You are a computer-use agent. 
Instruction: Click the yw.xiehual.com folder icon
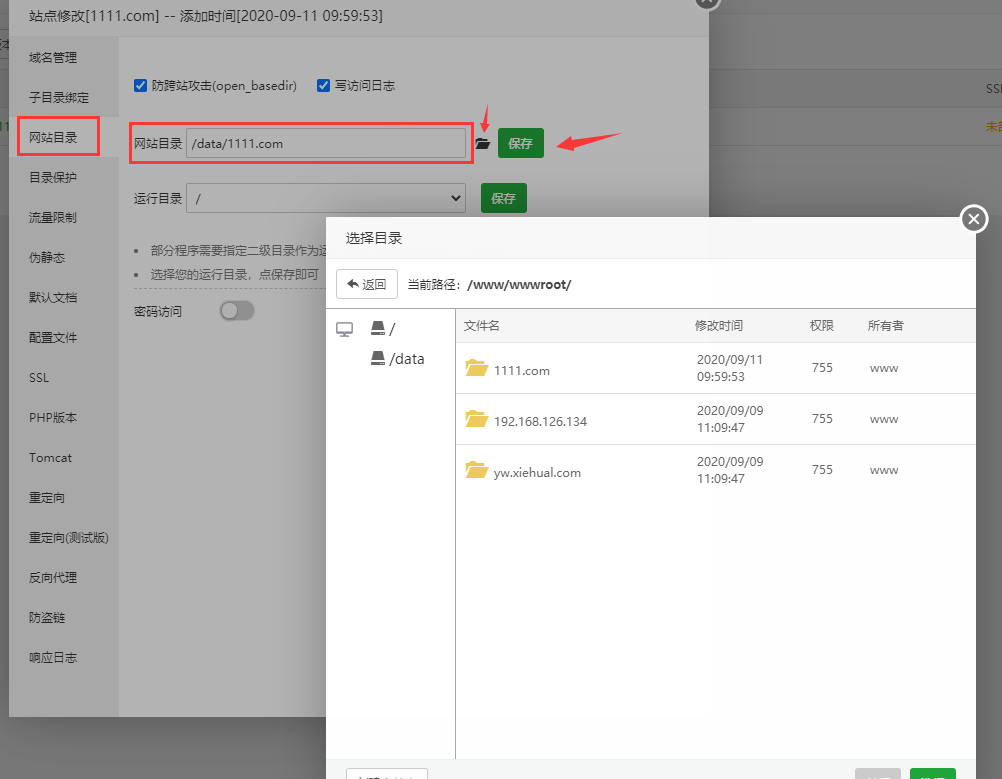(x=477, y=470)
